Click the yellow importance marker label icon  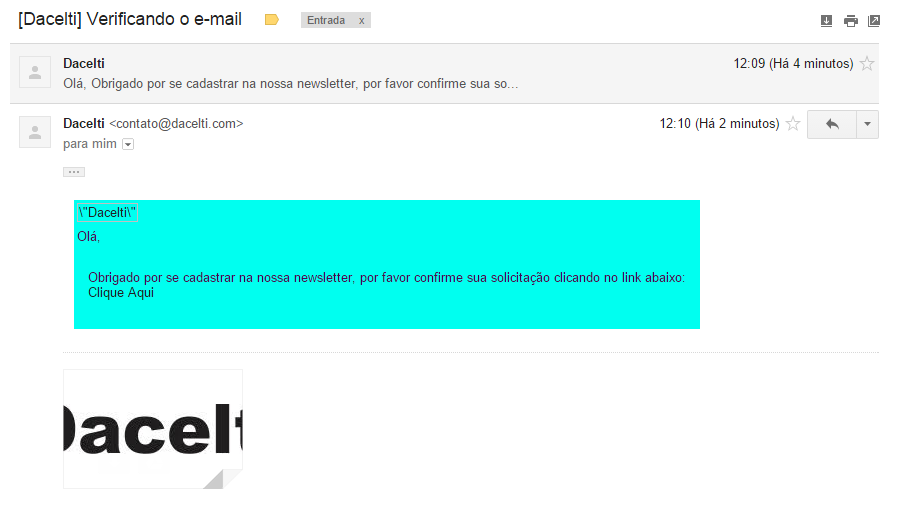[271, 20]
